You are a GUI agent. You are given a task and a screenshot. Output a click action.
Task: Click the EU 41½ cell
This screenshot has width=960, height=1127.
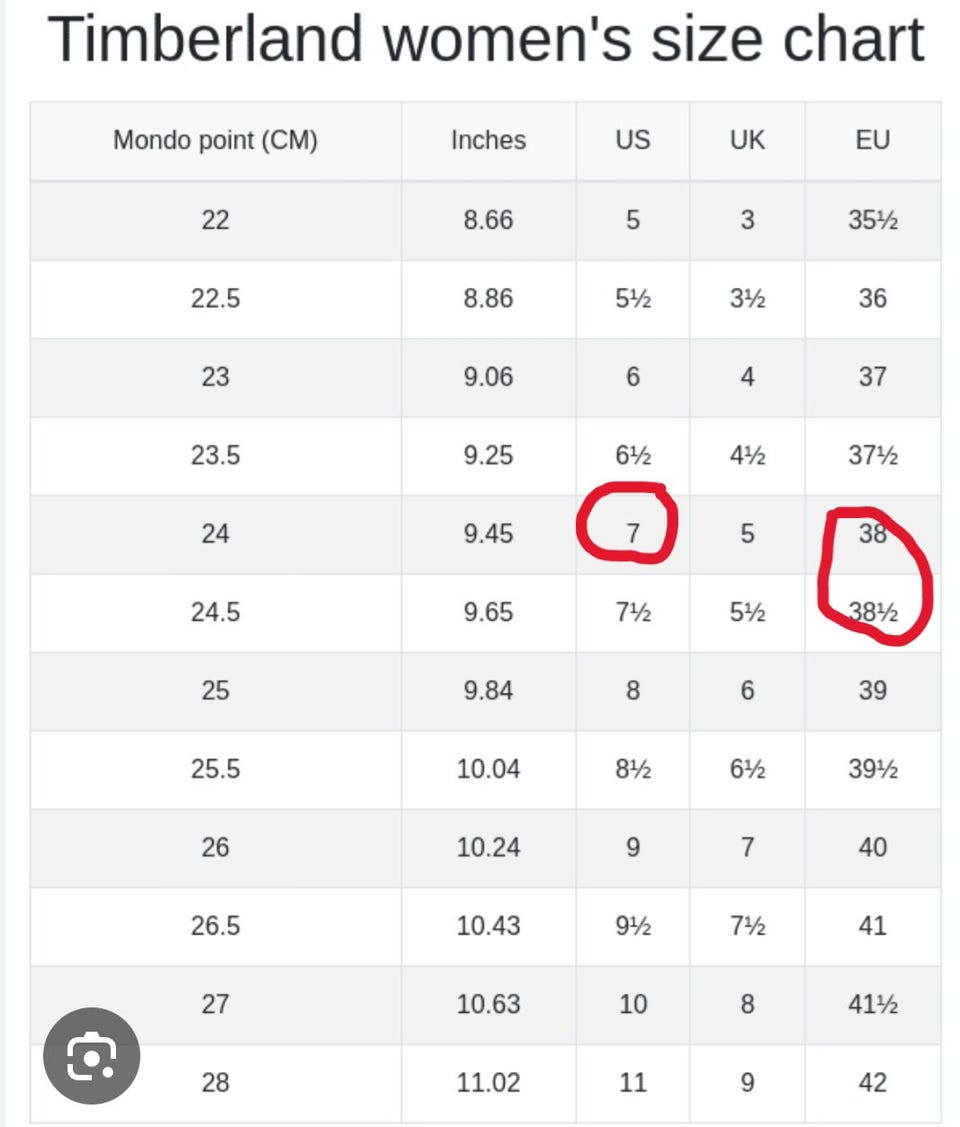click(x=873, y=1004)
